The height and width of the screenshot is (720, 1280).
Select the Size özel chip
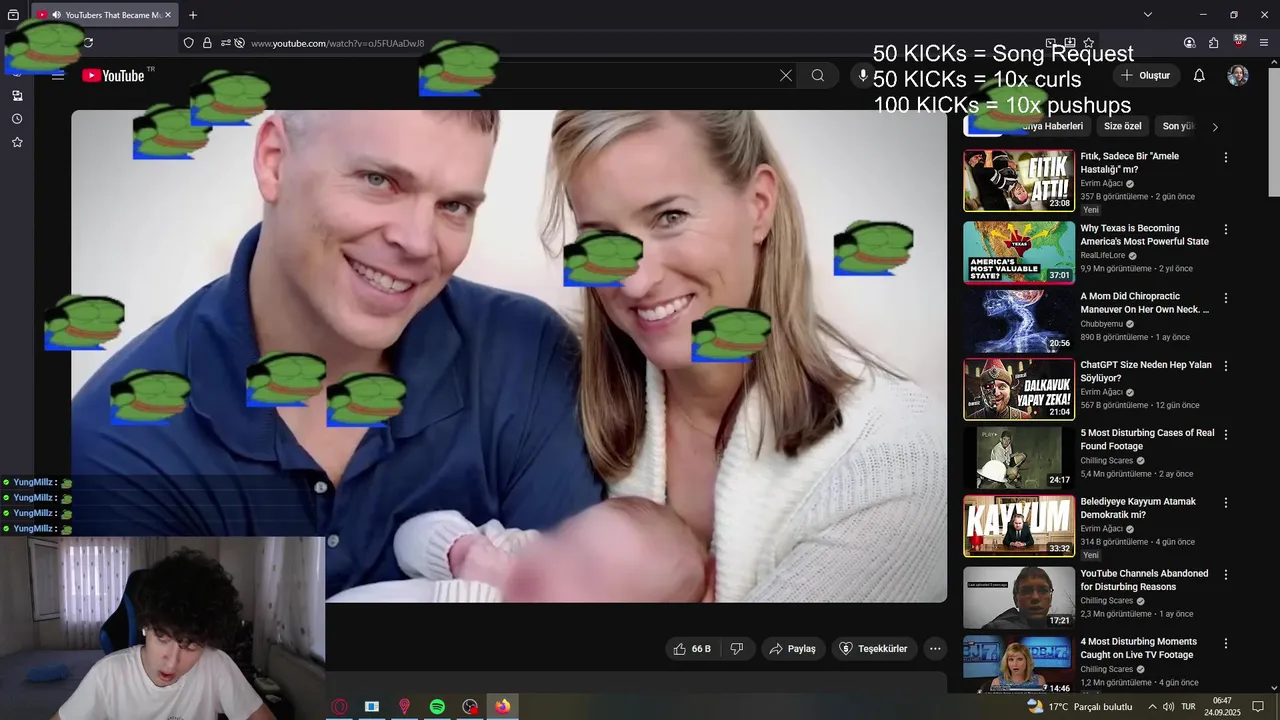pyautogui.click(x=1122, y=127)
